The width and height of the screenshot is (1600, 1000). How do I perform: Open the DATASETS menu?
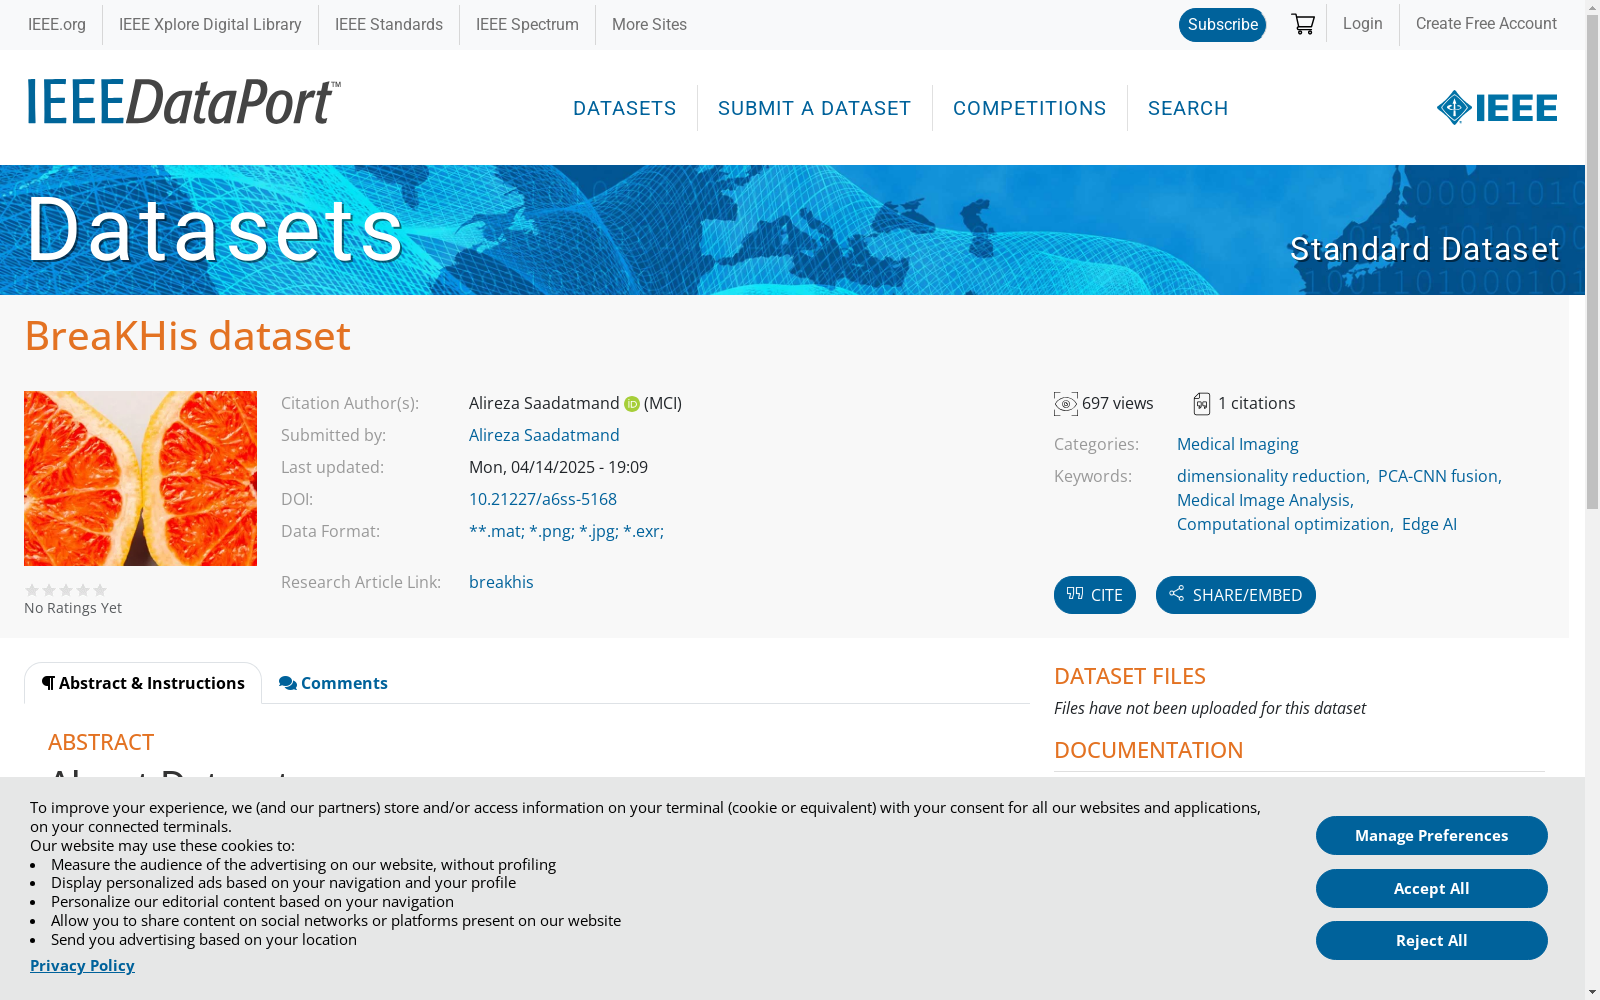click(x=625, y=108)
